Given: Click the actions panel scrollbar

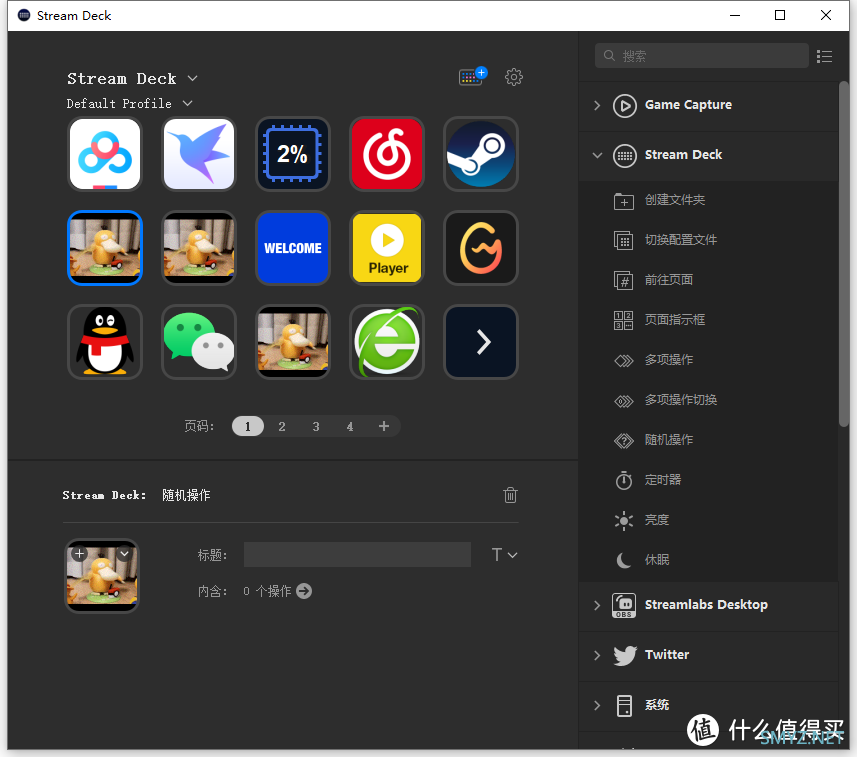Looking at the screenshot, I should [844, 254].
